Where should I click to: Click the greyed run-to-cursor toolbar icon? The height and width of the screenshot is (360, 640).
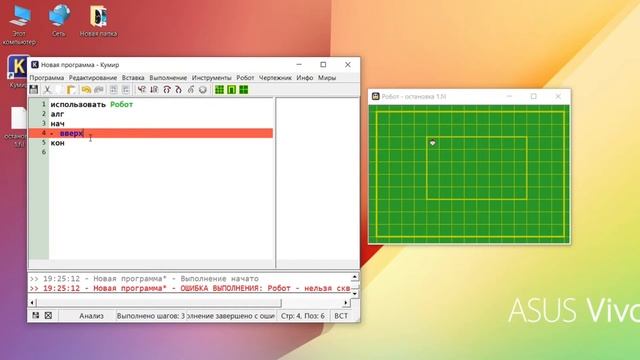(191, 90)
